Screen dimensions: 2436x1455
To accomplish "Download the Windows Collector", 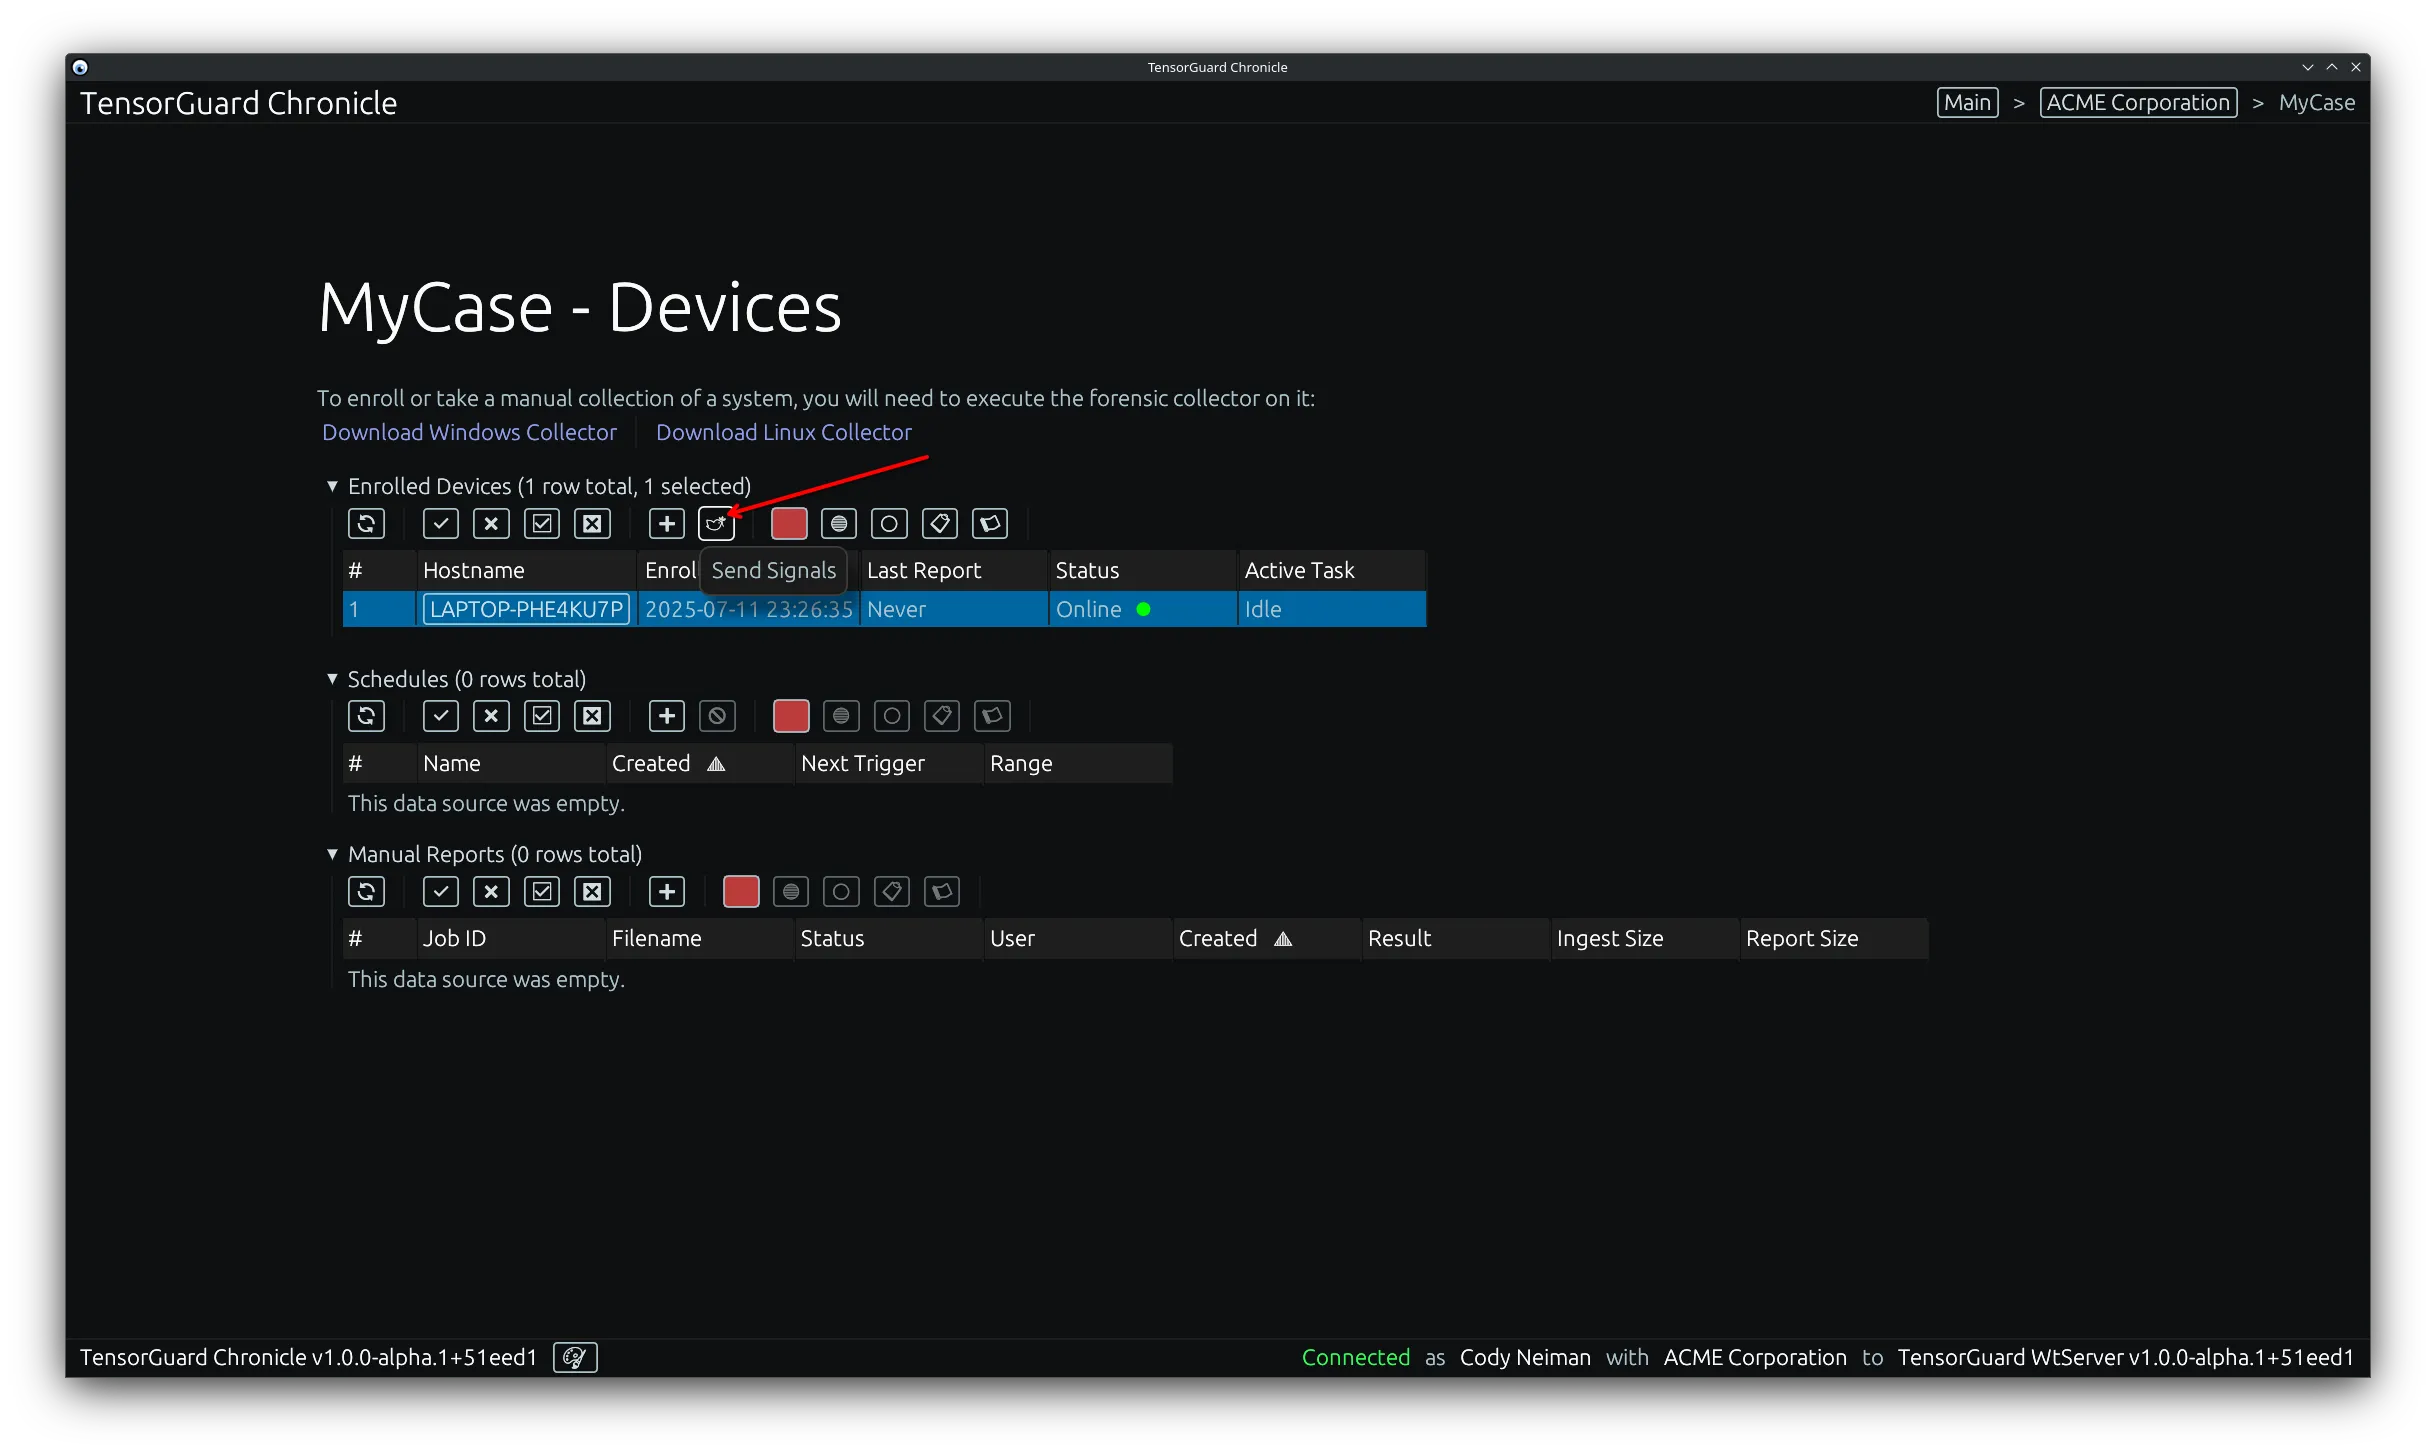I will coord(469,432).
